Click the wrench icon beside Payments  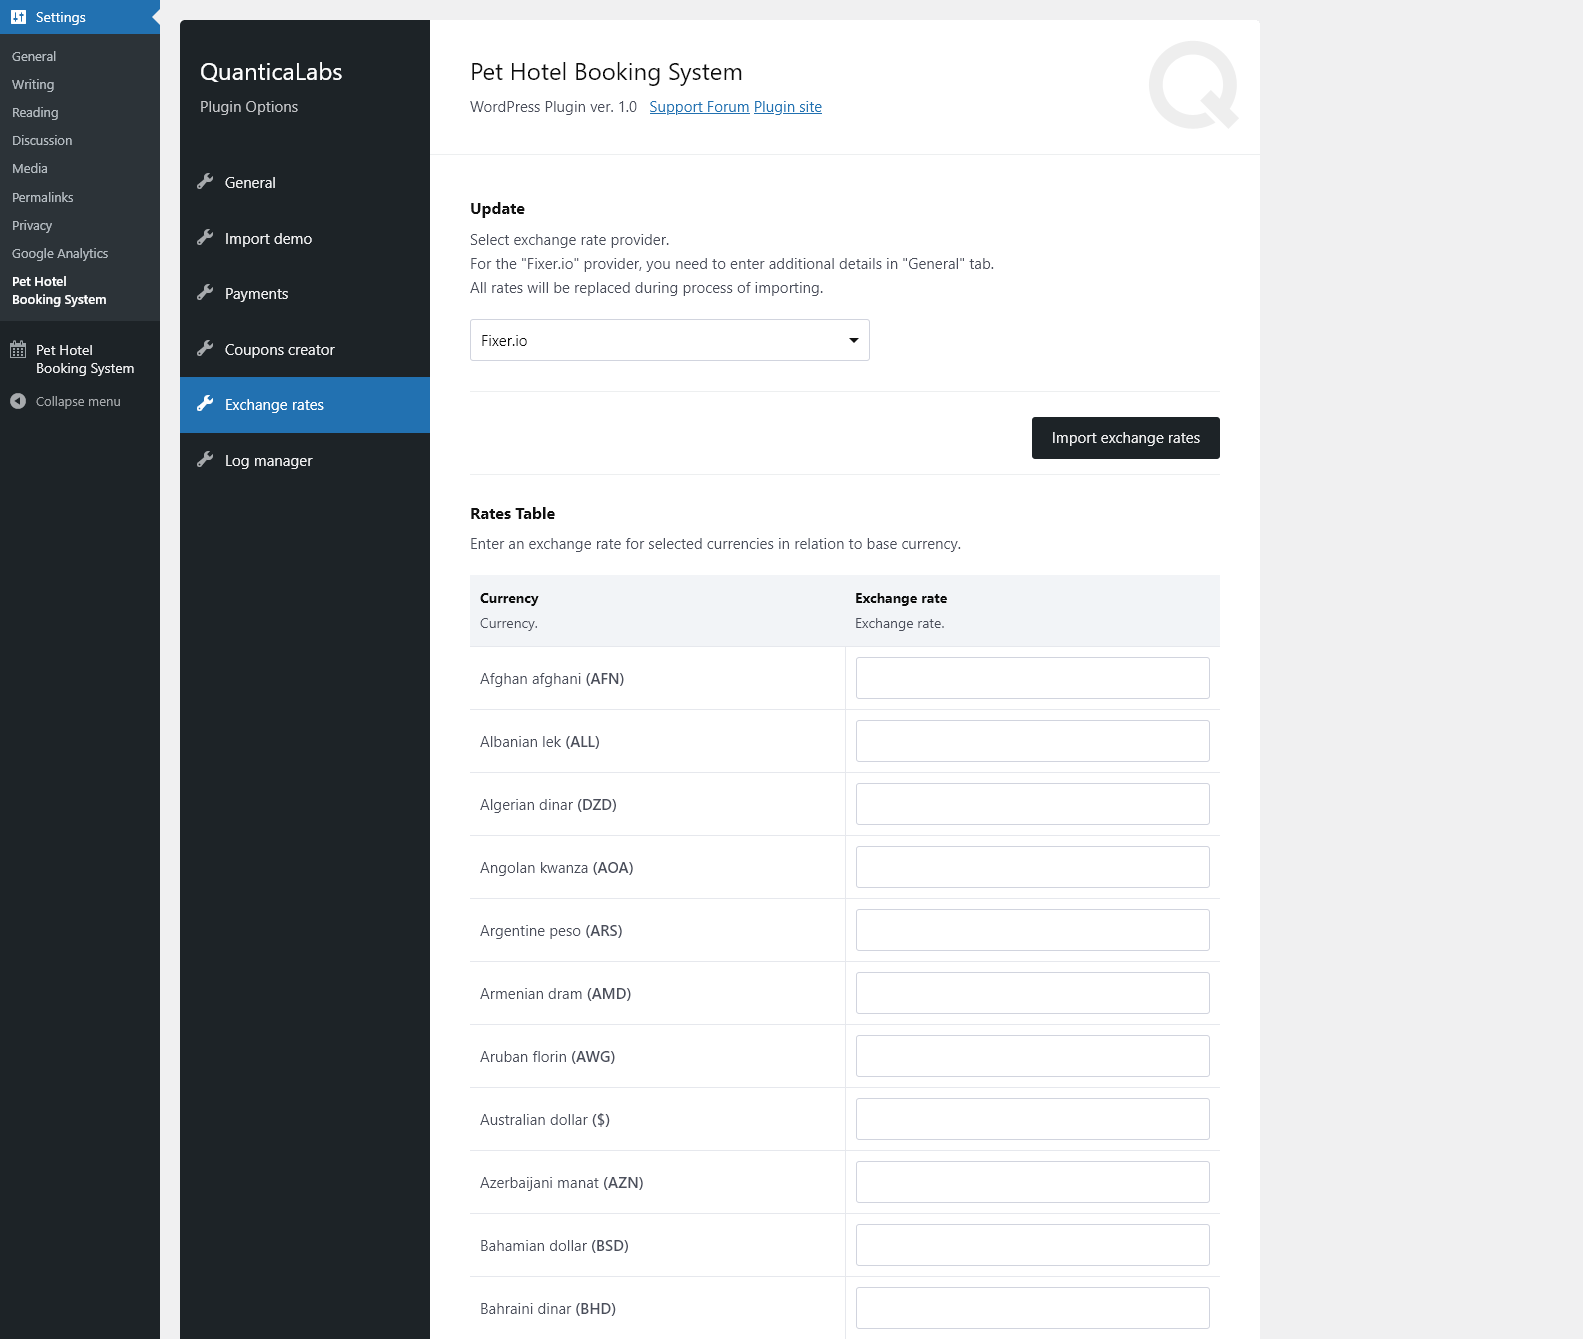(205, 293)
